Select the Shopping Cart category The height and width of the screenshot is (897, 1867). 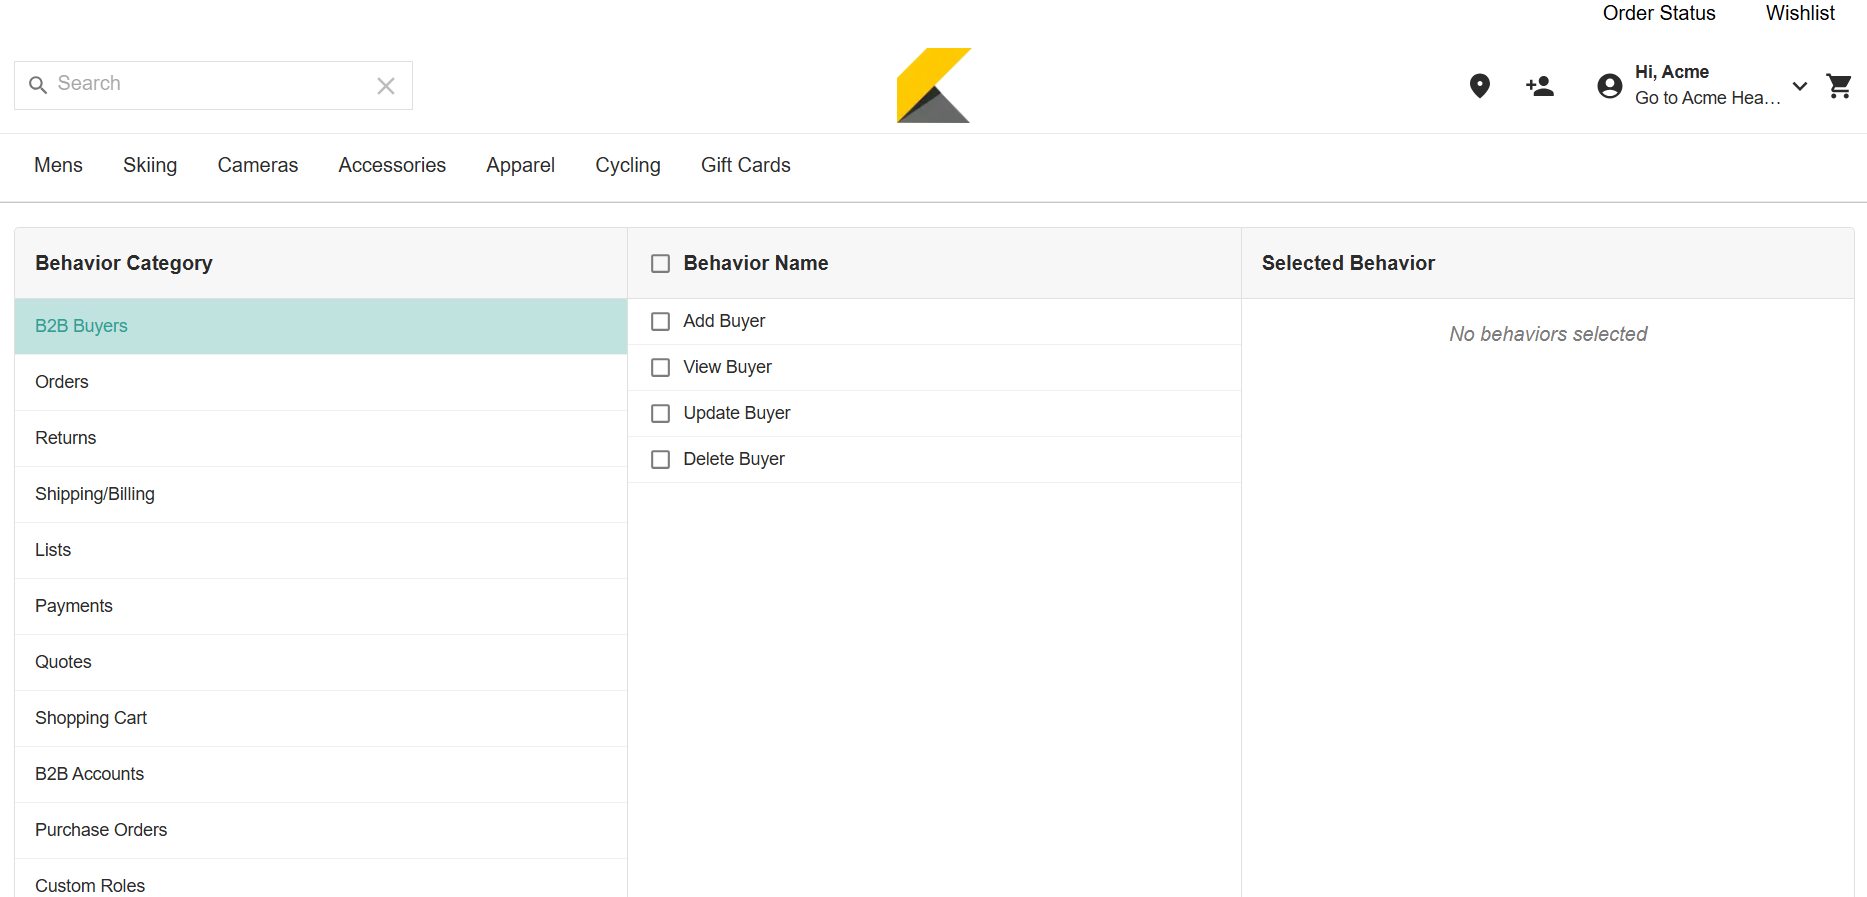pos(321,718)
